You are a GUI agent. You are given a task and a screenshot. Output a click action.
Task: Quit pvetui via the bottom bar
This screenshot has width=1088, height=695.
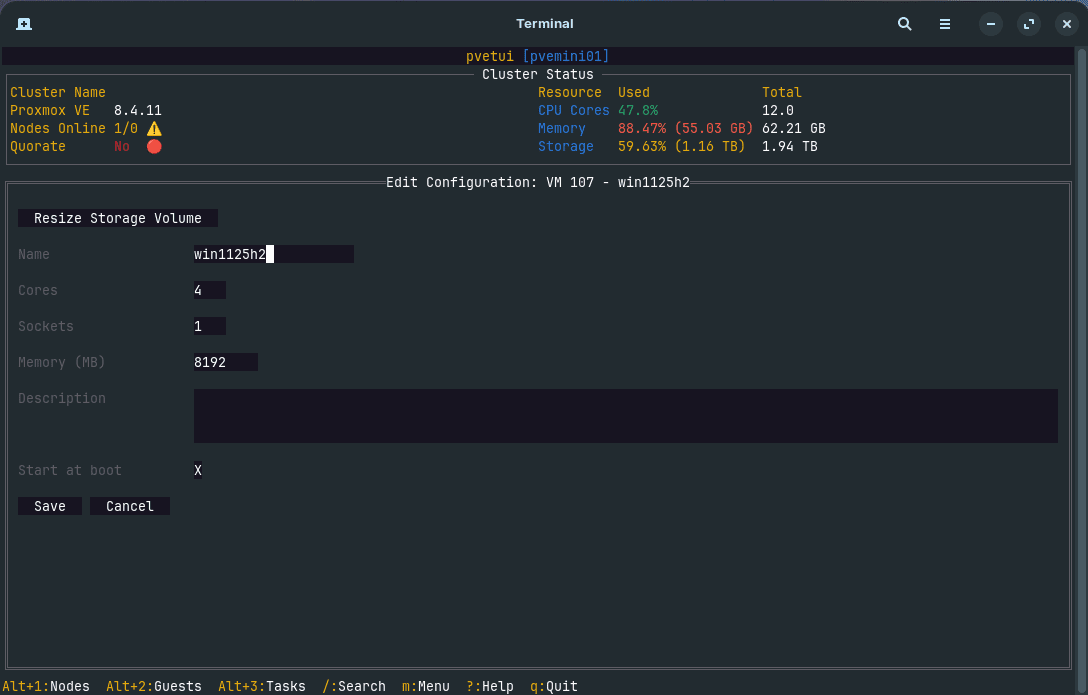[553, 686]
